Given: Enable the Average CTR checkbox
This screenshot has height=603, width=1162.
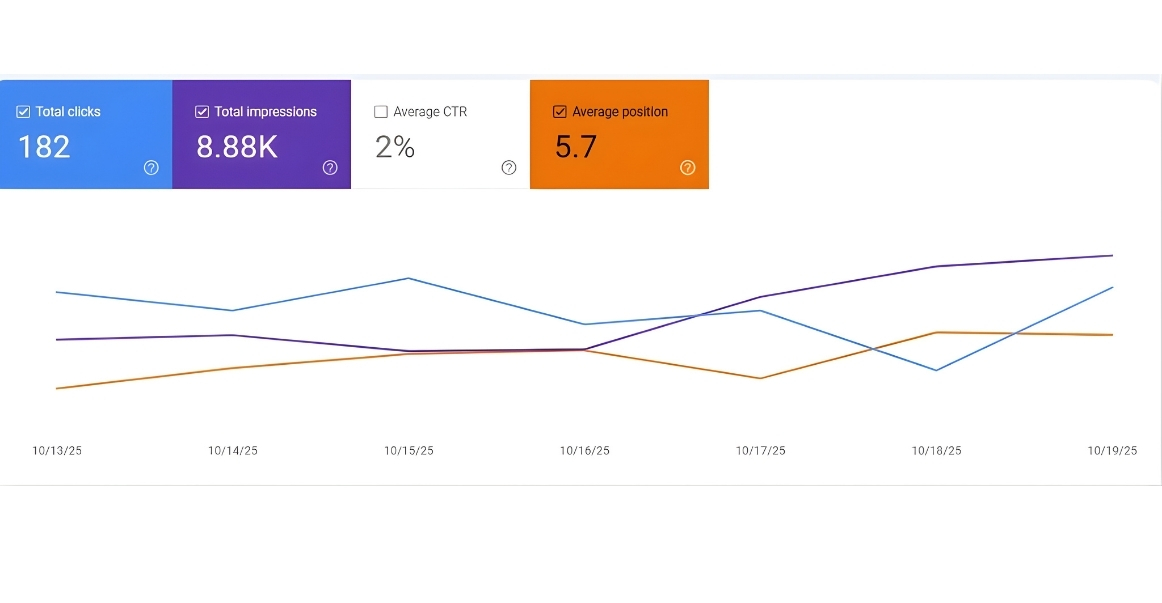Looking at the screenshot, I should pos(381,112).
